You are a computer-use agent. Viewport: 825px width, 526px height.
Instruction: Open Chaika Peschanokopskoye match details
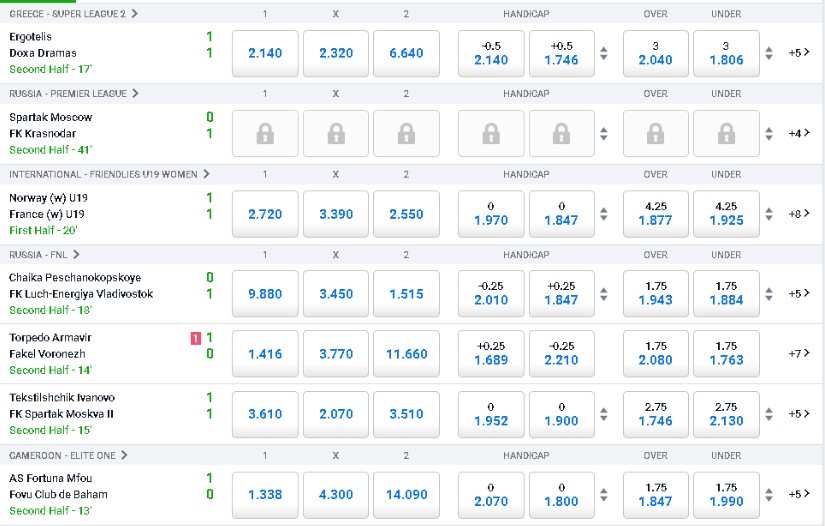click(x=75, y=278)
